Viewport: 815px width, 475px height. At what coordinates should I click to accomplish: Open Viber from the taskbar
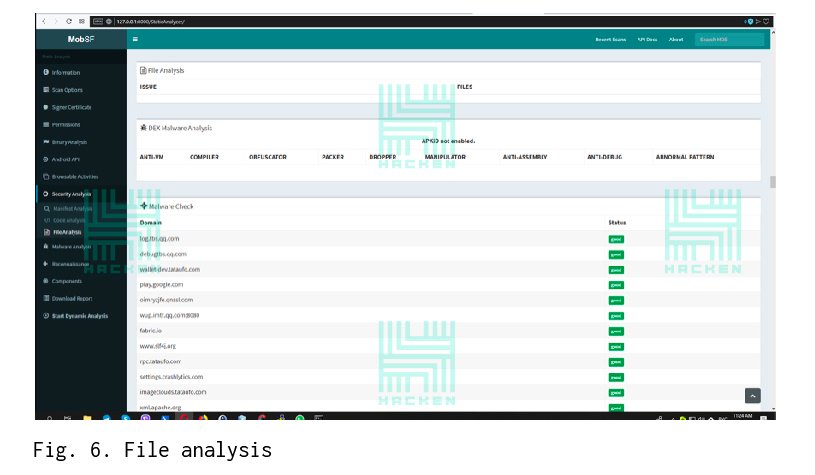point(146,417)
